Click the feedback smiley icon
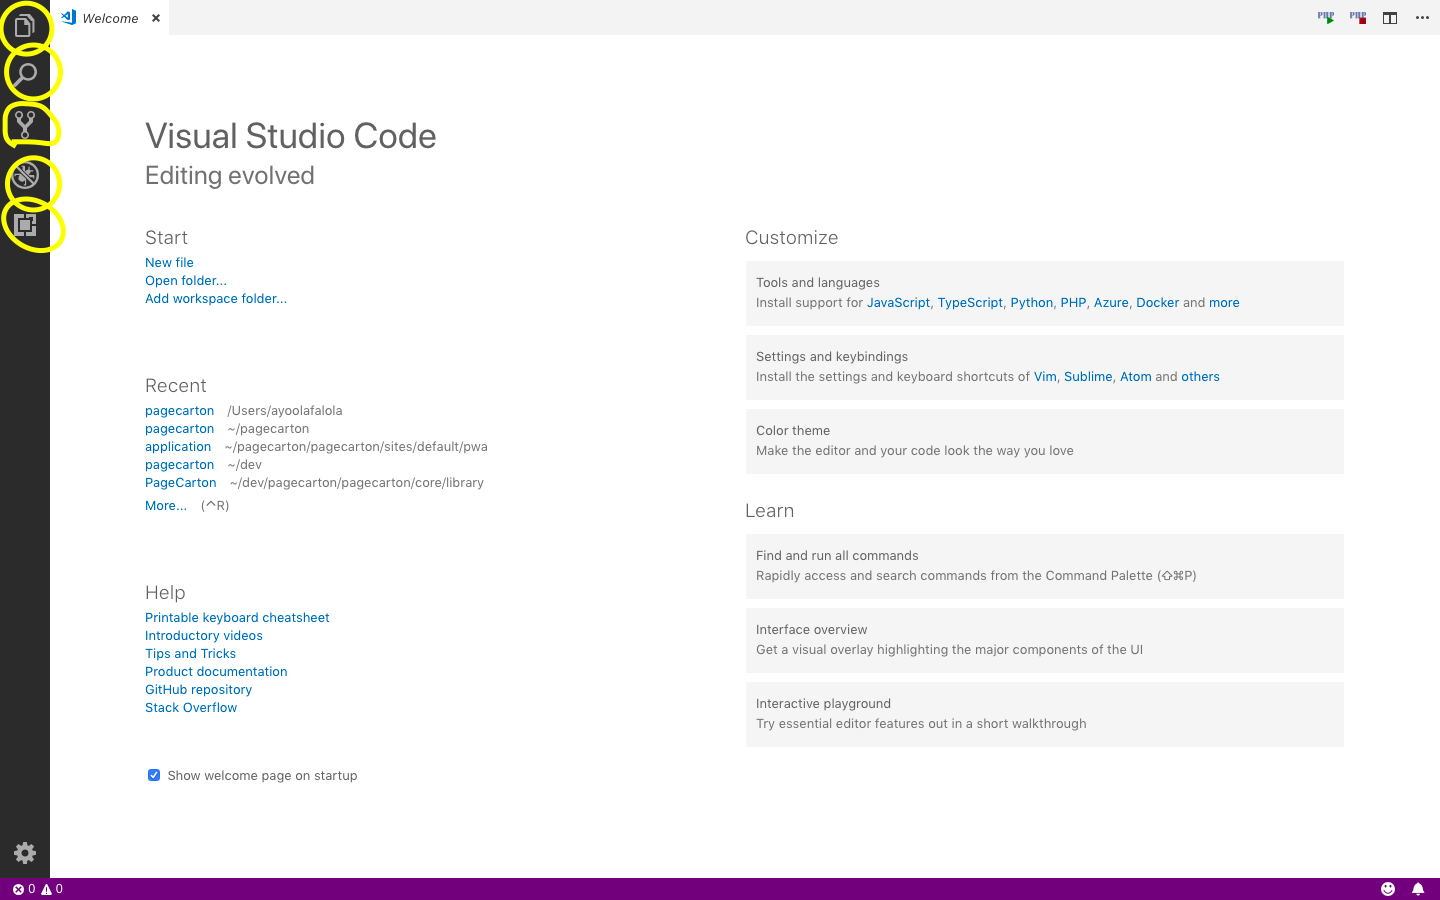The image size is (1440, 900). (x=1388, y=889)
